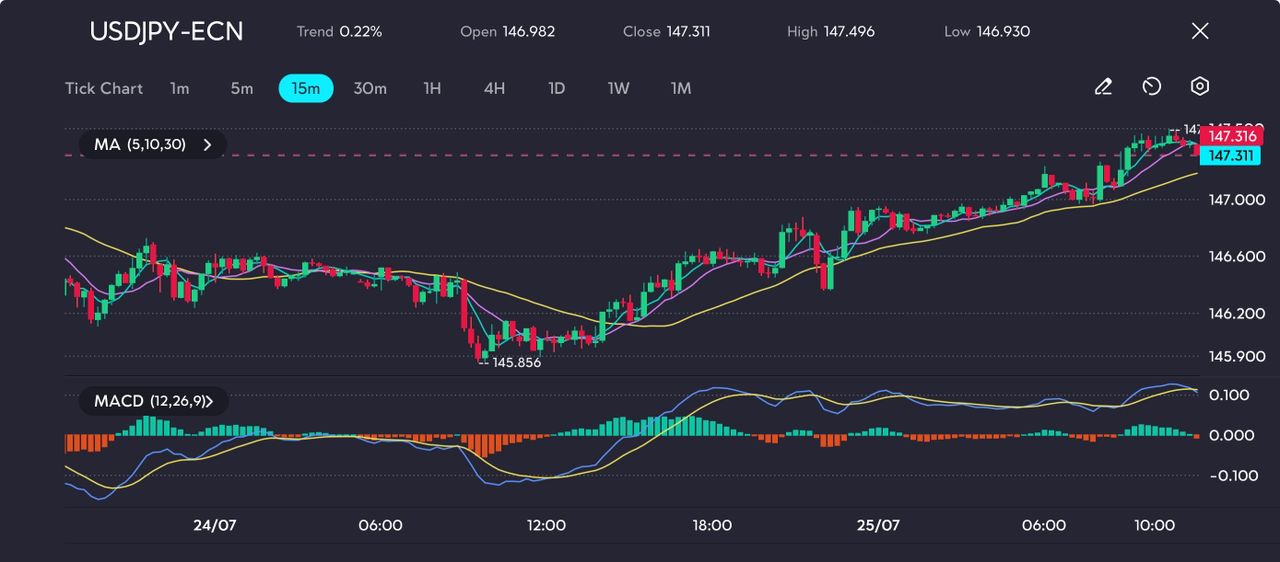Switch to Tick Chart view
Screen dimensions: 1280x562
(104, 88)
